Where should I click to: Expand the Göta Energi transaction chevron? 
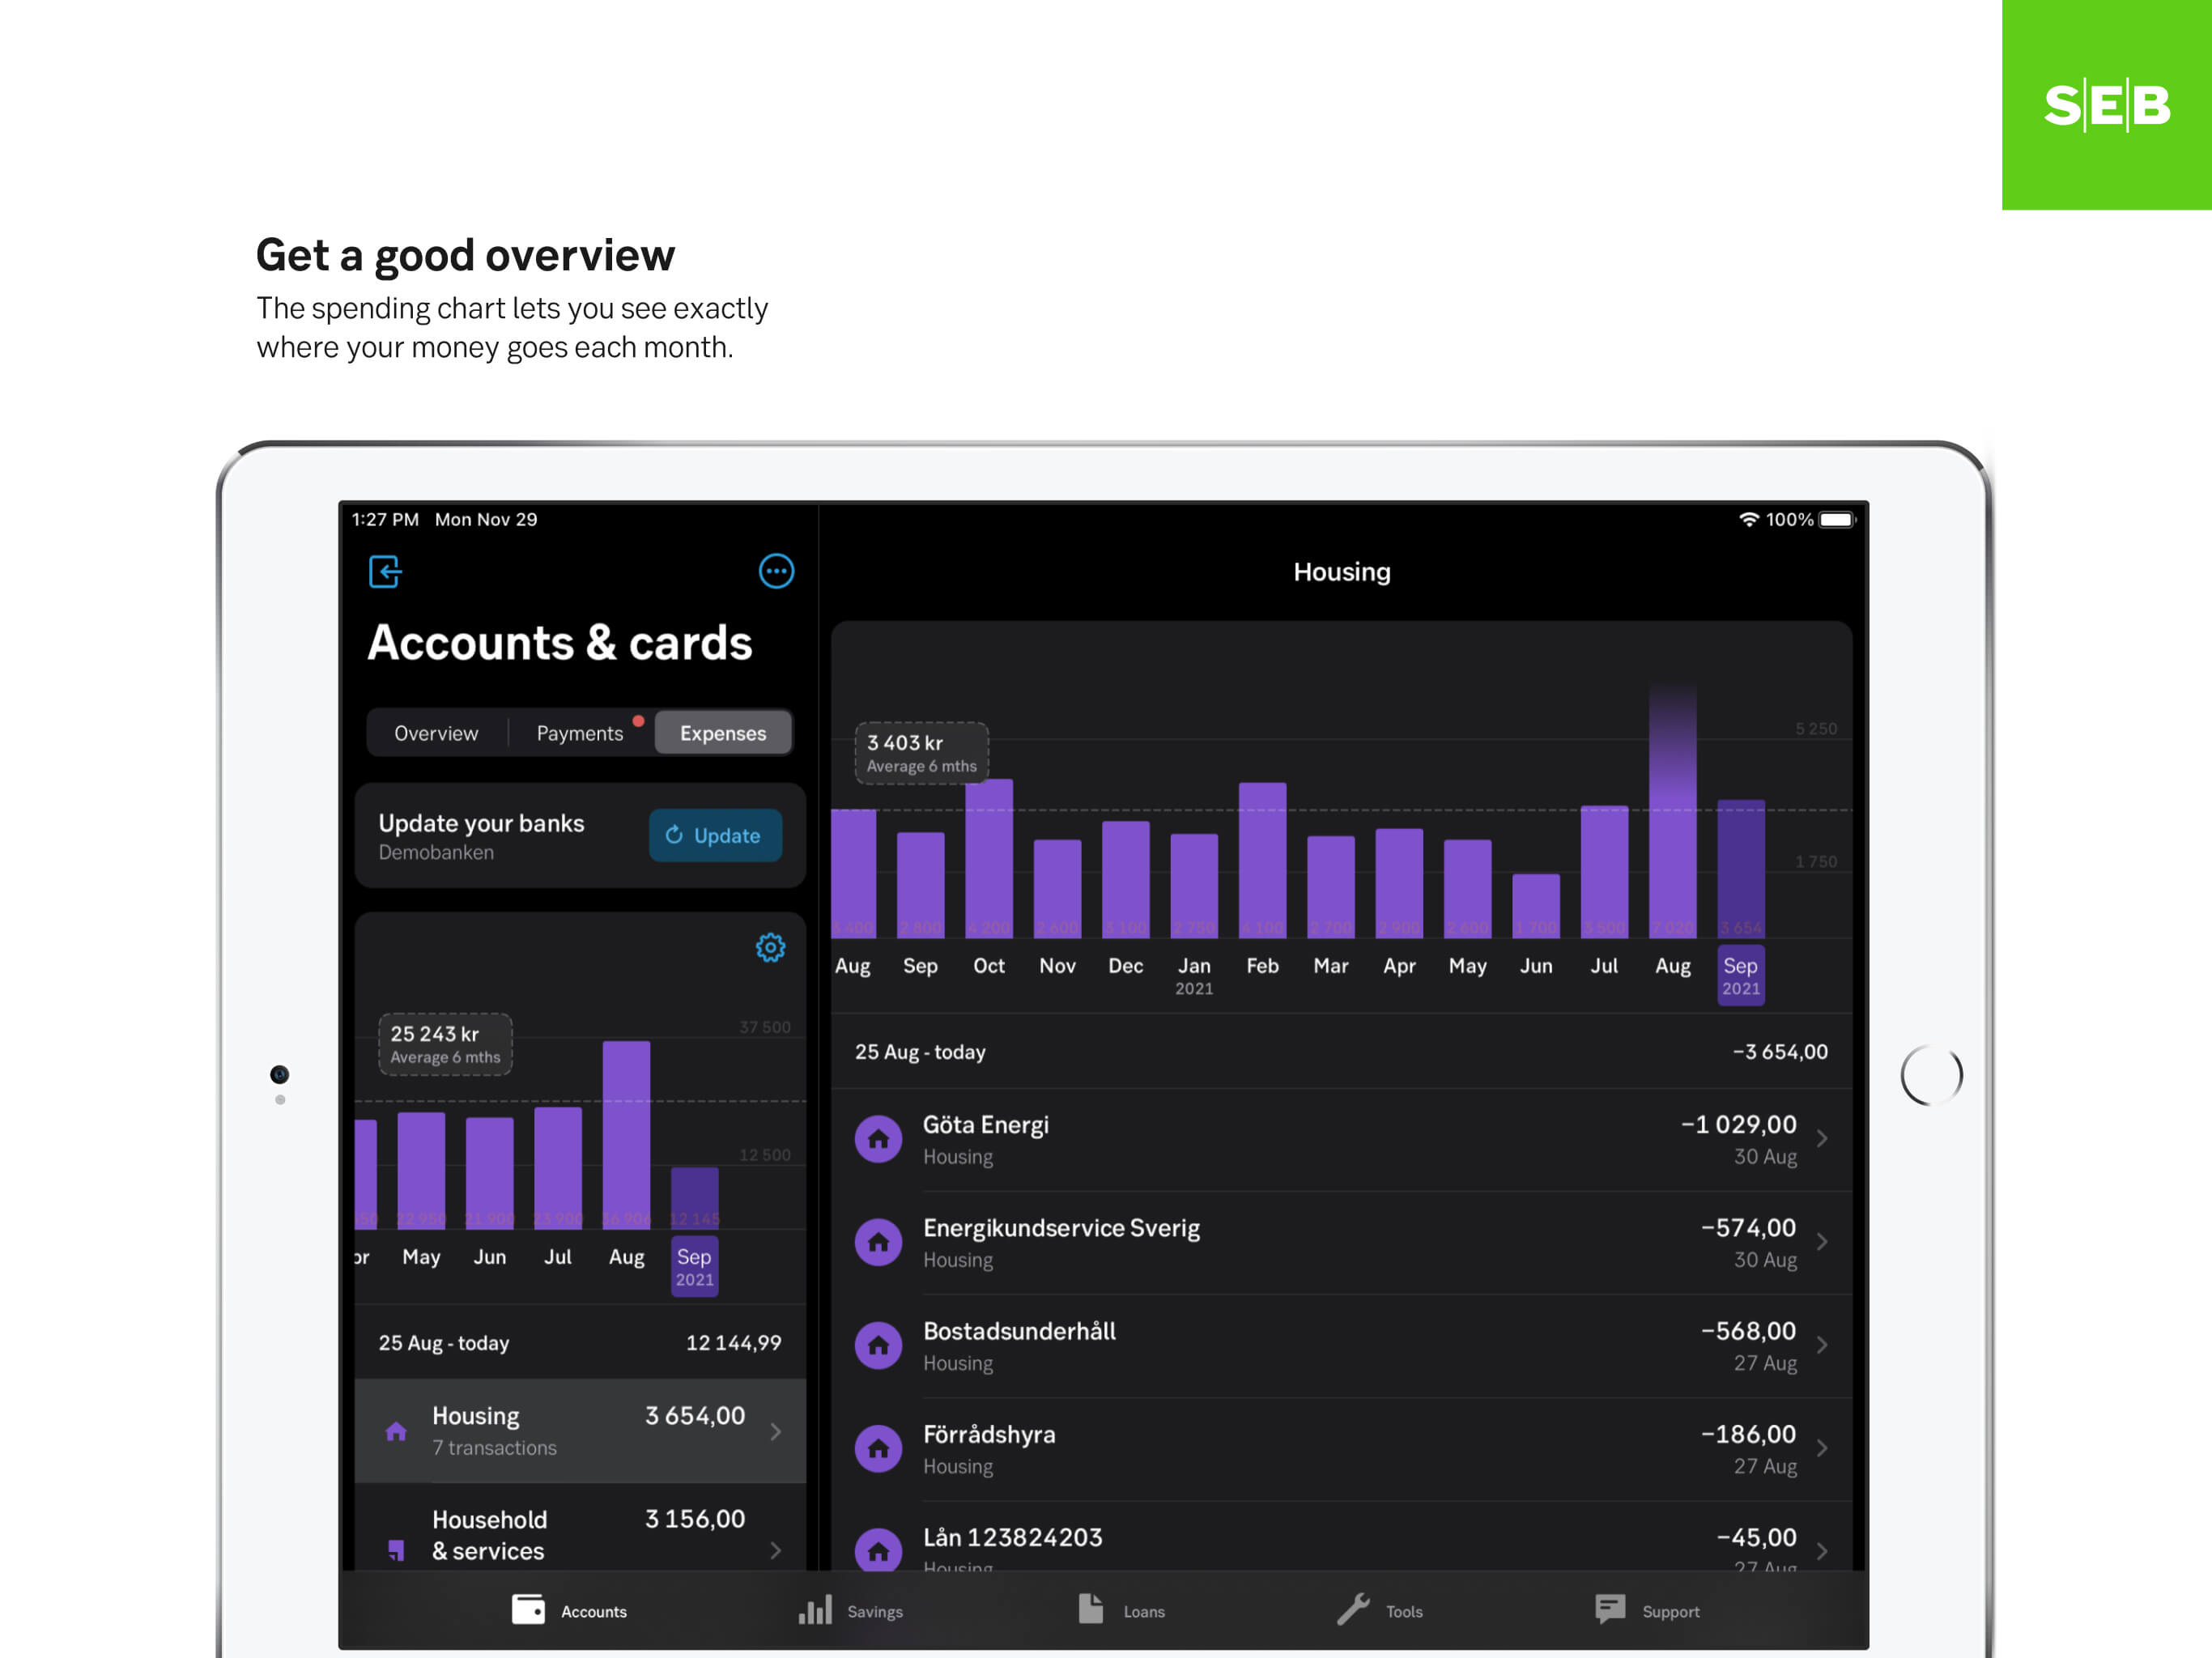[1822, 1139]
